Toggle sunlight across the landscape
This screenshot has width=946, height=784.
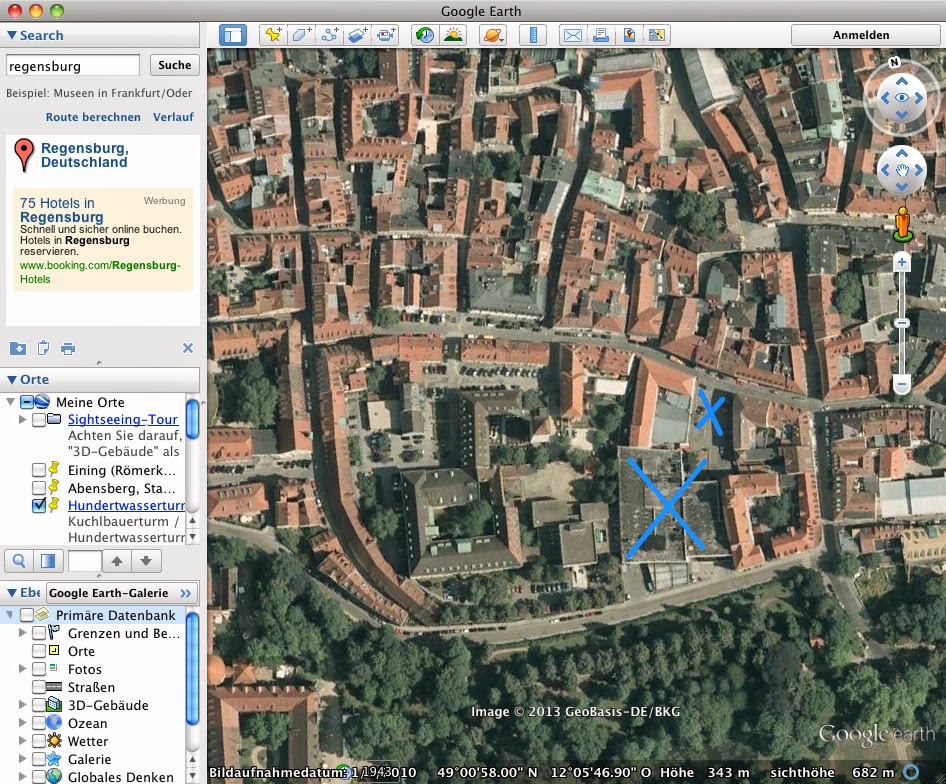coord(453,35)
